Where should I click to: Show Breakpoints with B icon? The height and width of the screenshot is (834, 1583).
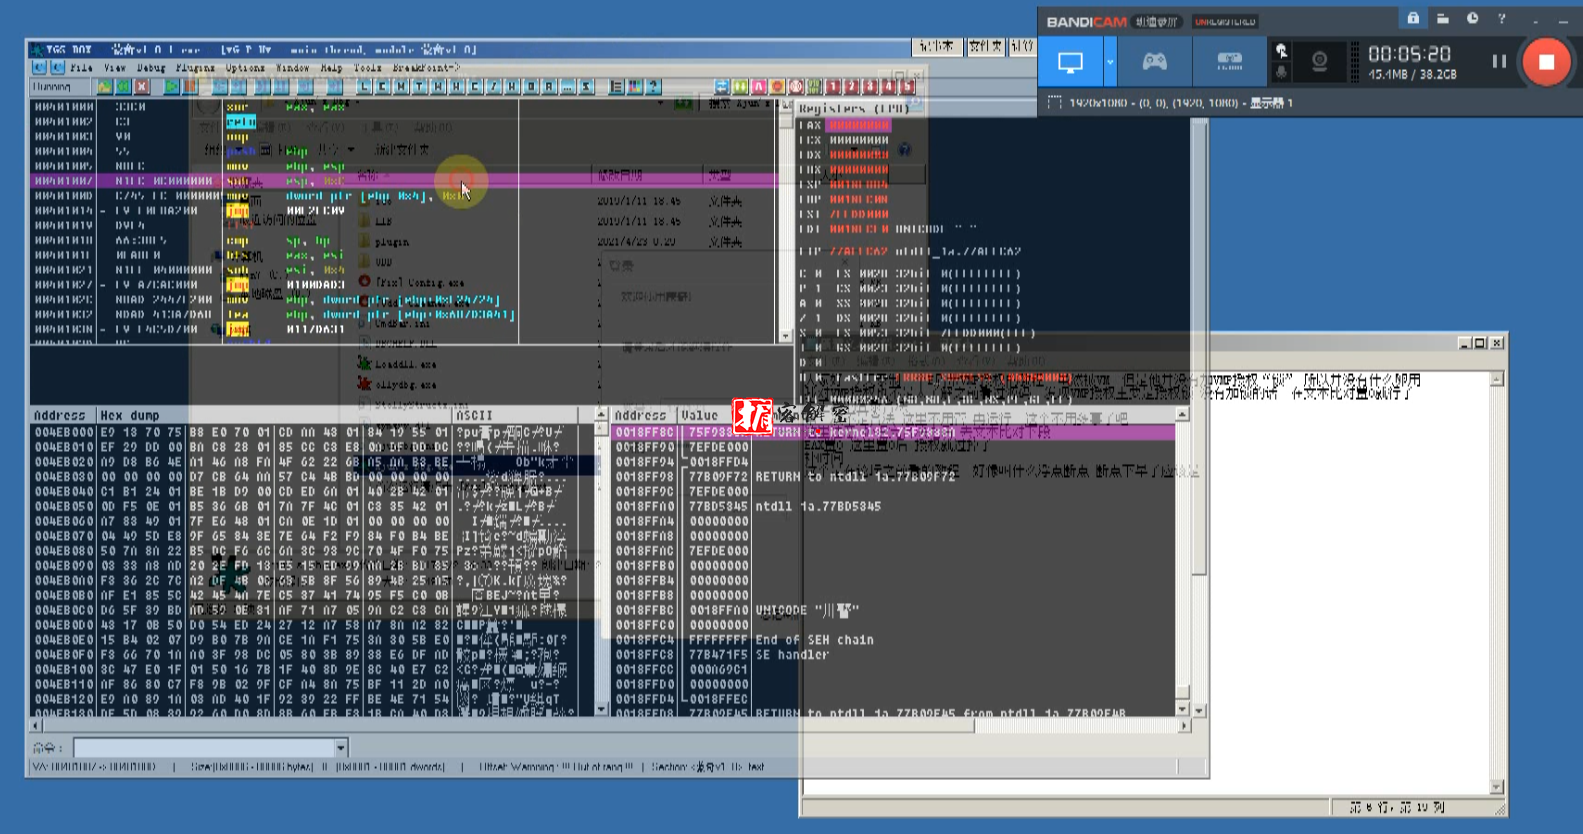(530, 87)
